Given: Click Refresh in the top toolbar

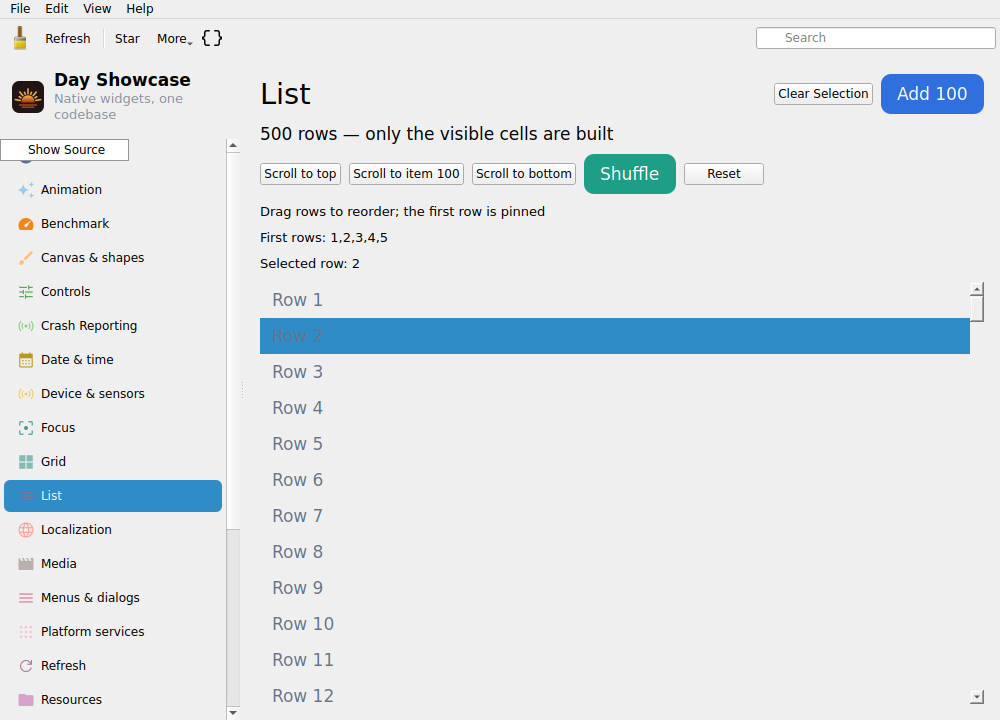Looking at the screenshot, I should [68, 39].
